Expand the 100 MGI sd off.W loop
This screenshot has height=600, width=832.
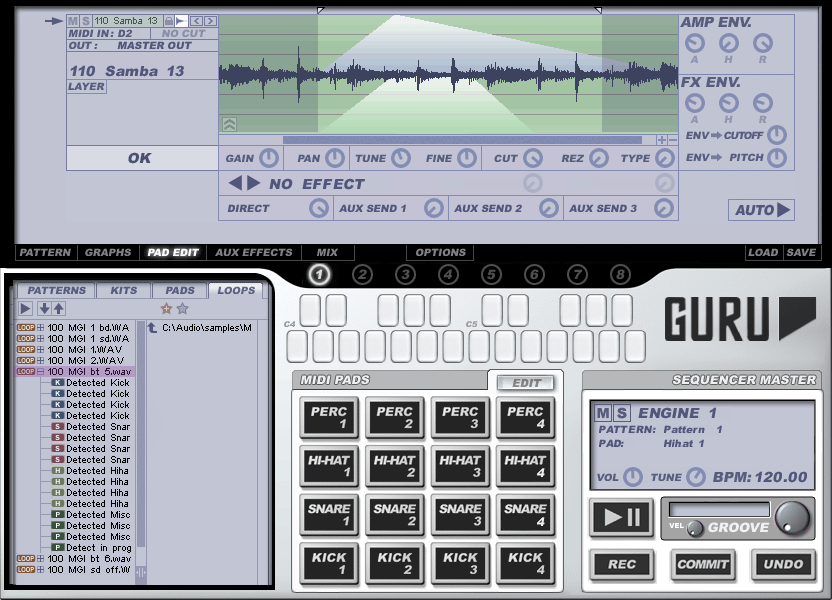point(40,570)
